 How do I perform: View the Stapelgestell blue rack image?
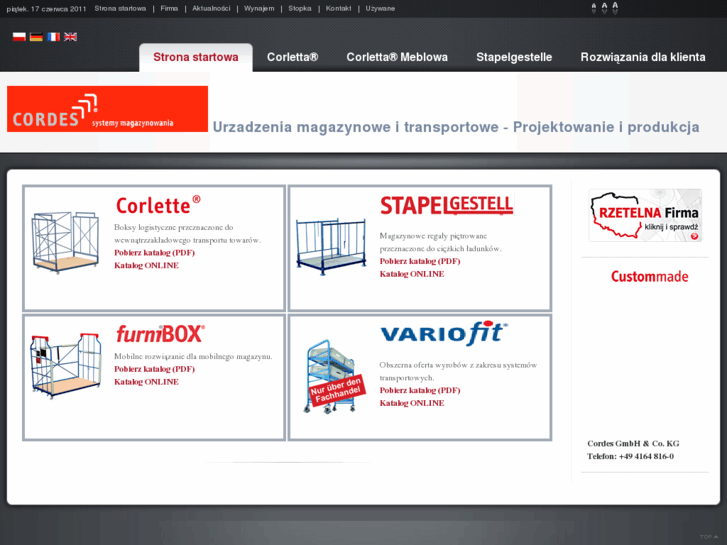[x=331, y=246]
